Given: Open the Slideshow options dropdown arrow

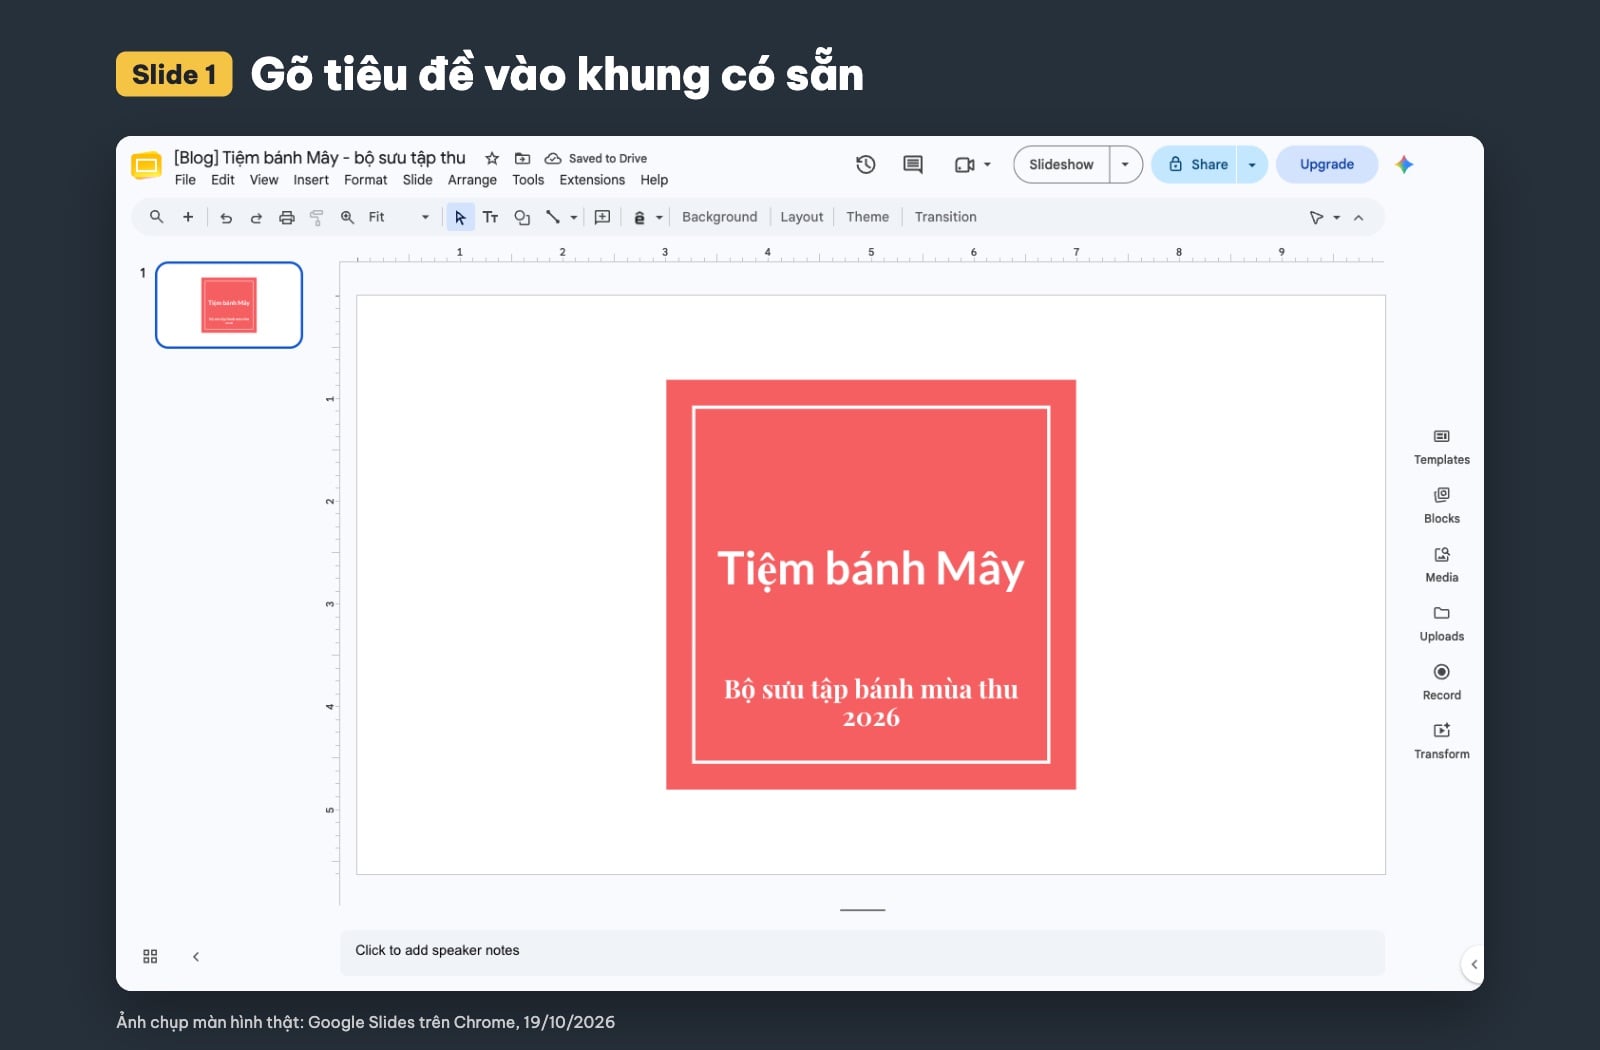Looking at the screenshot, I should (1126, 165).
